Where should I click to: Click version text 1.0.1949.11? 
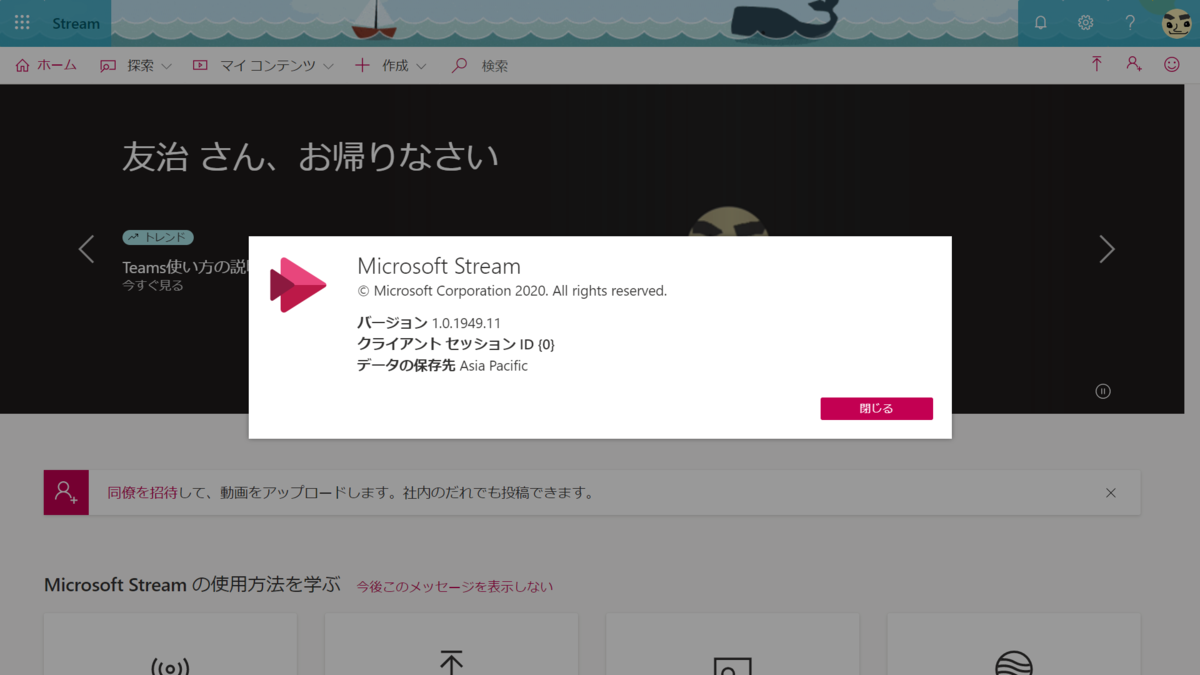[x=466, y=323]
